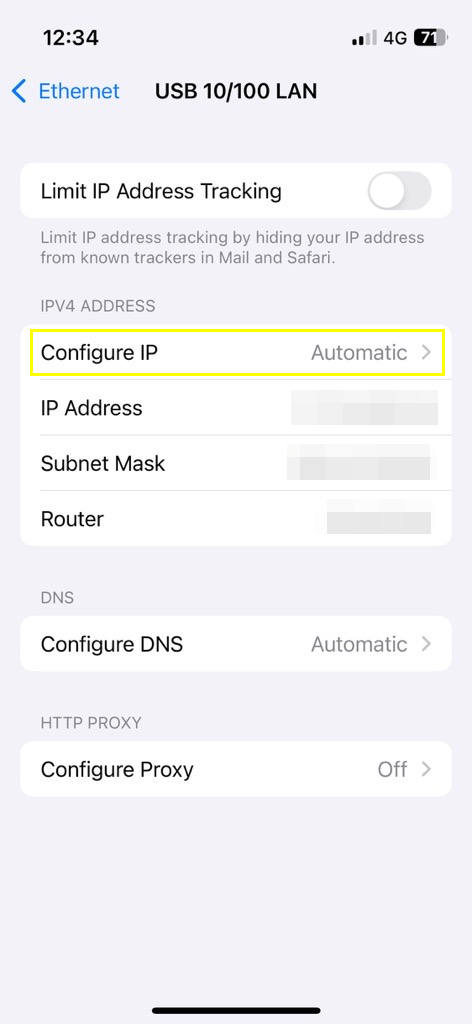Tap the cellular signal bars icon

tap(364, 38)
